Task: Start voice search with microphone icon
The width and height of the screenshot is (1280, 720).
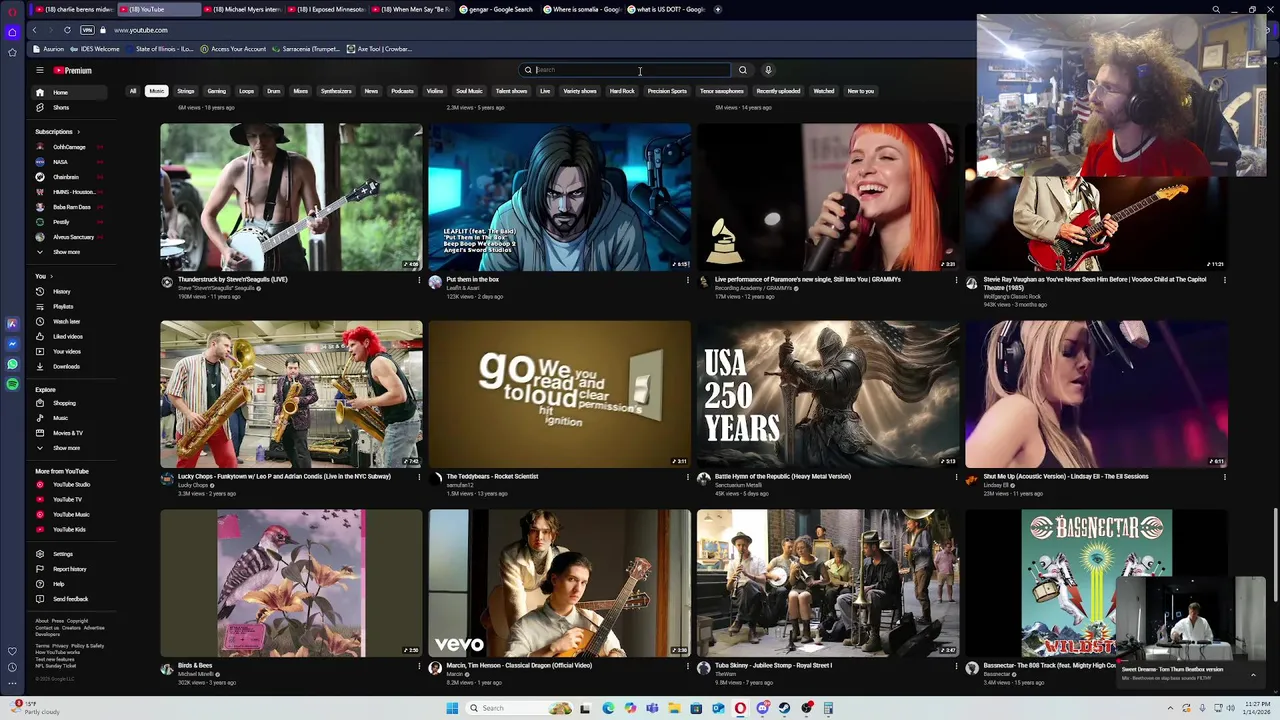Action: pos(768,70)
